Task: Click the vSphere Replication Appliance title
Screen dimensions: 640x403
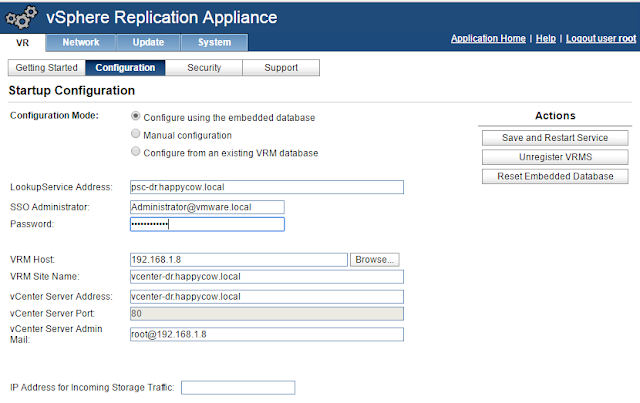Action: click(x=162, y=18)
